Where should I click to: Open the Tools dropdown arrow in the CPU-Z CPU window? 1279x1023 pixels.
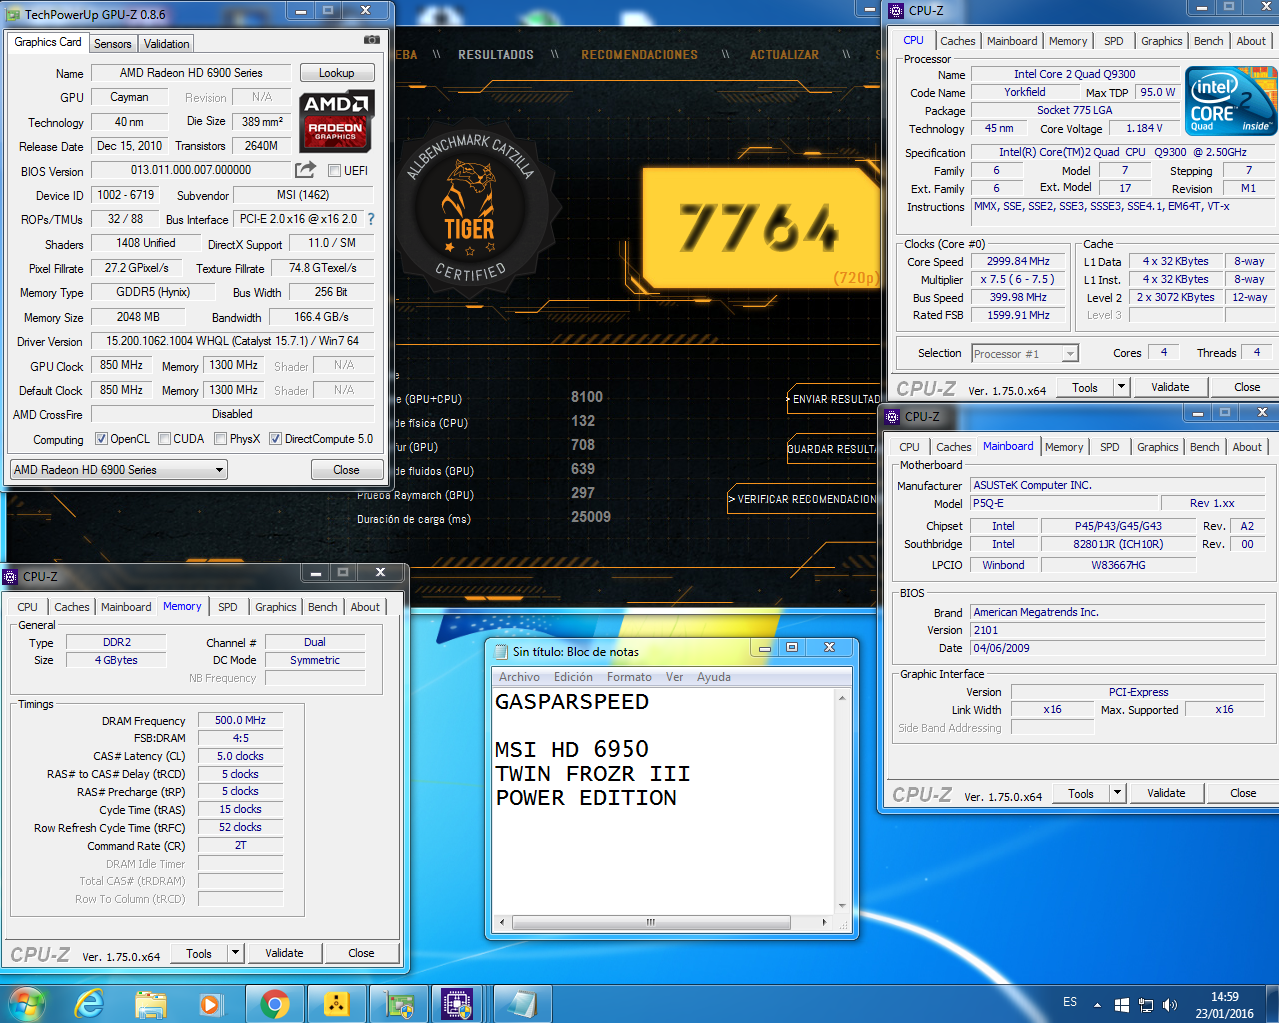[1121, 387]
